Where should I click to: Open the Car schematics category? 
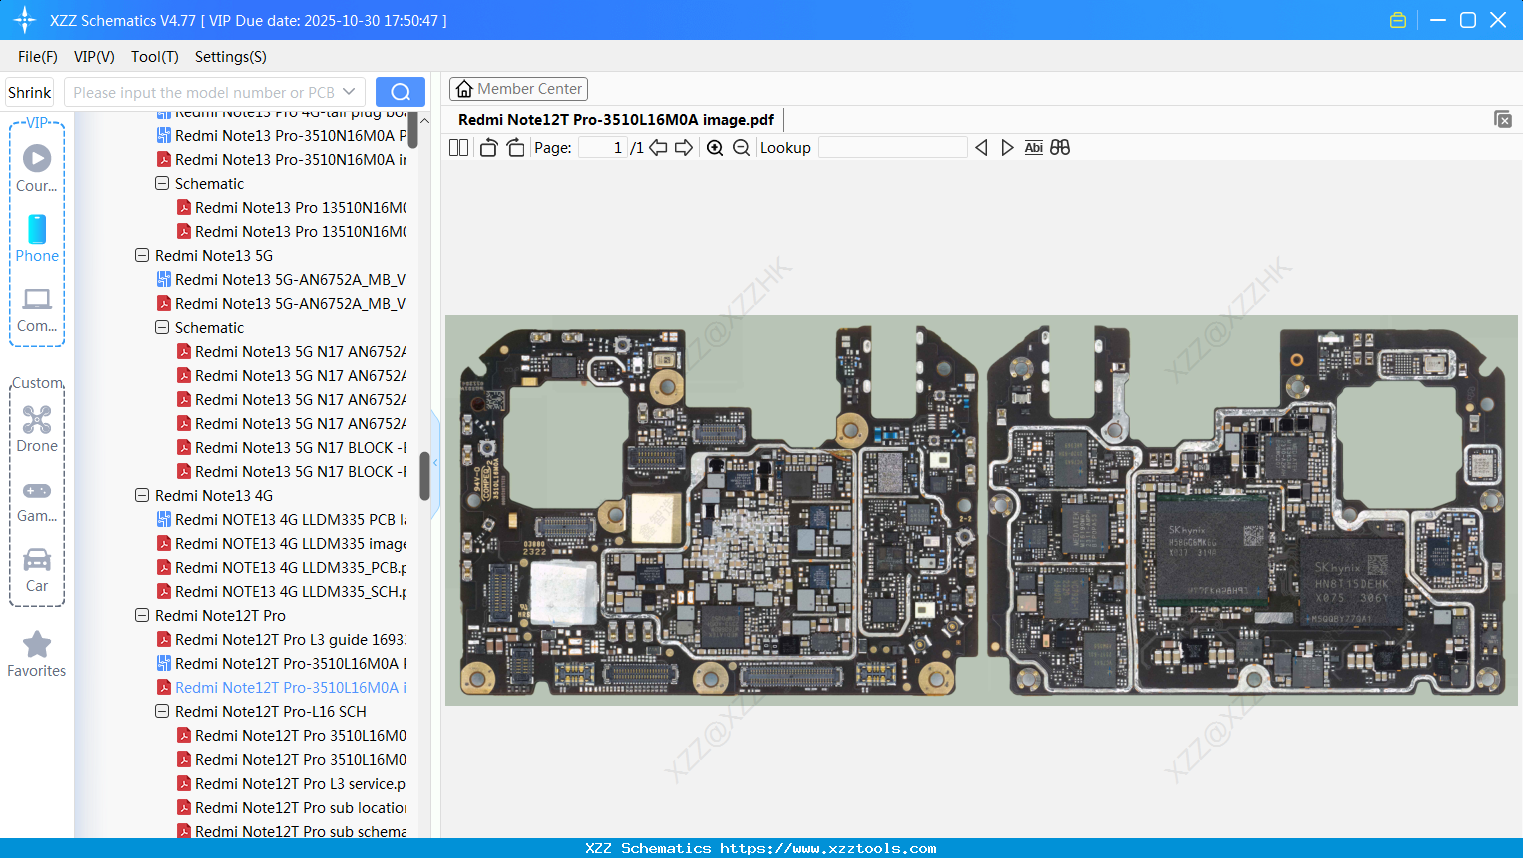coord(37,568)
